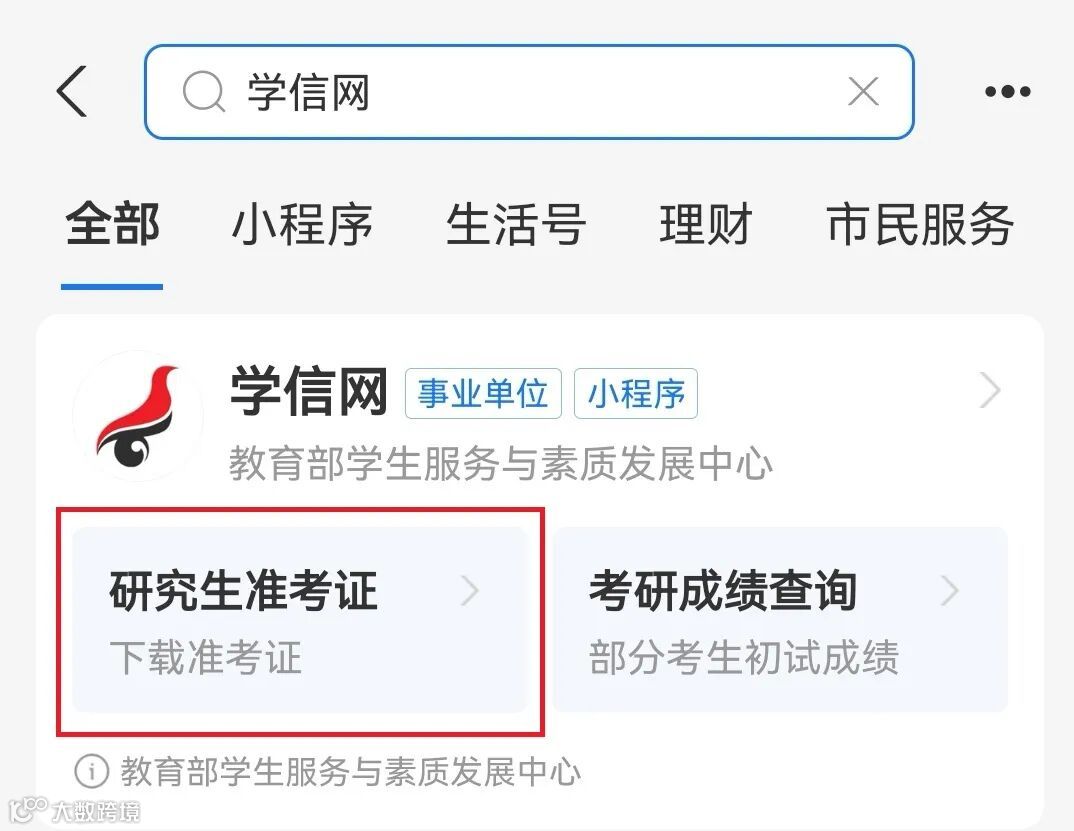Tap the 学信网 red bird logo
Viewport: 1074px width, 831px height.
pos(138,417)
